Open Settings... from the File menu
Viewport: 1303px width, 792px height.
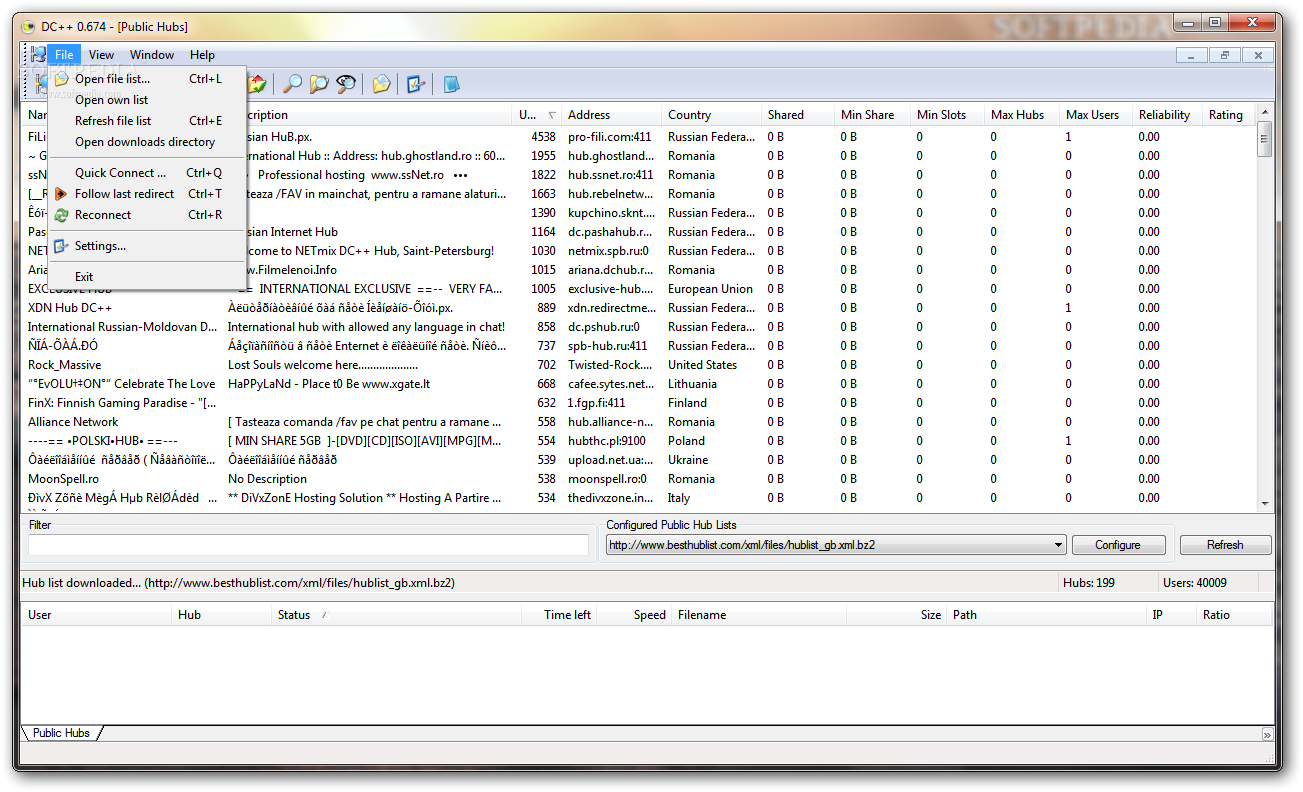click(147, 246)
